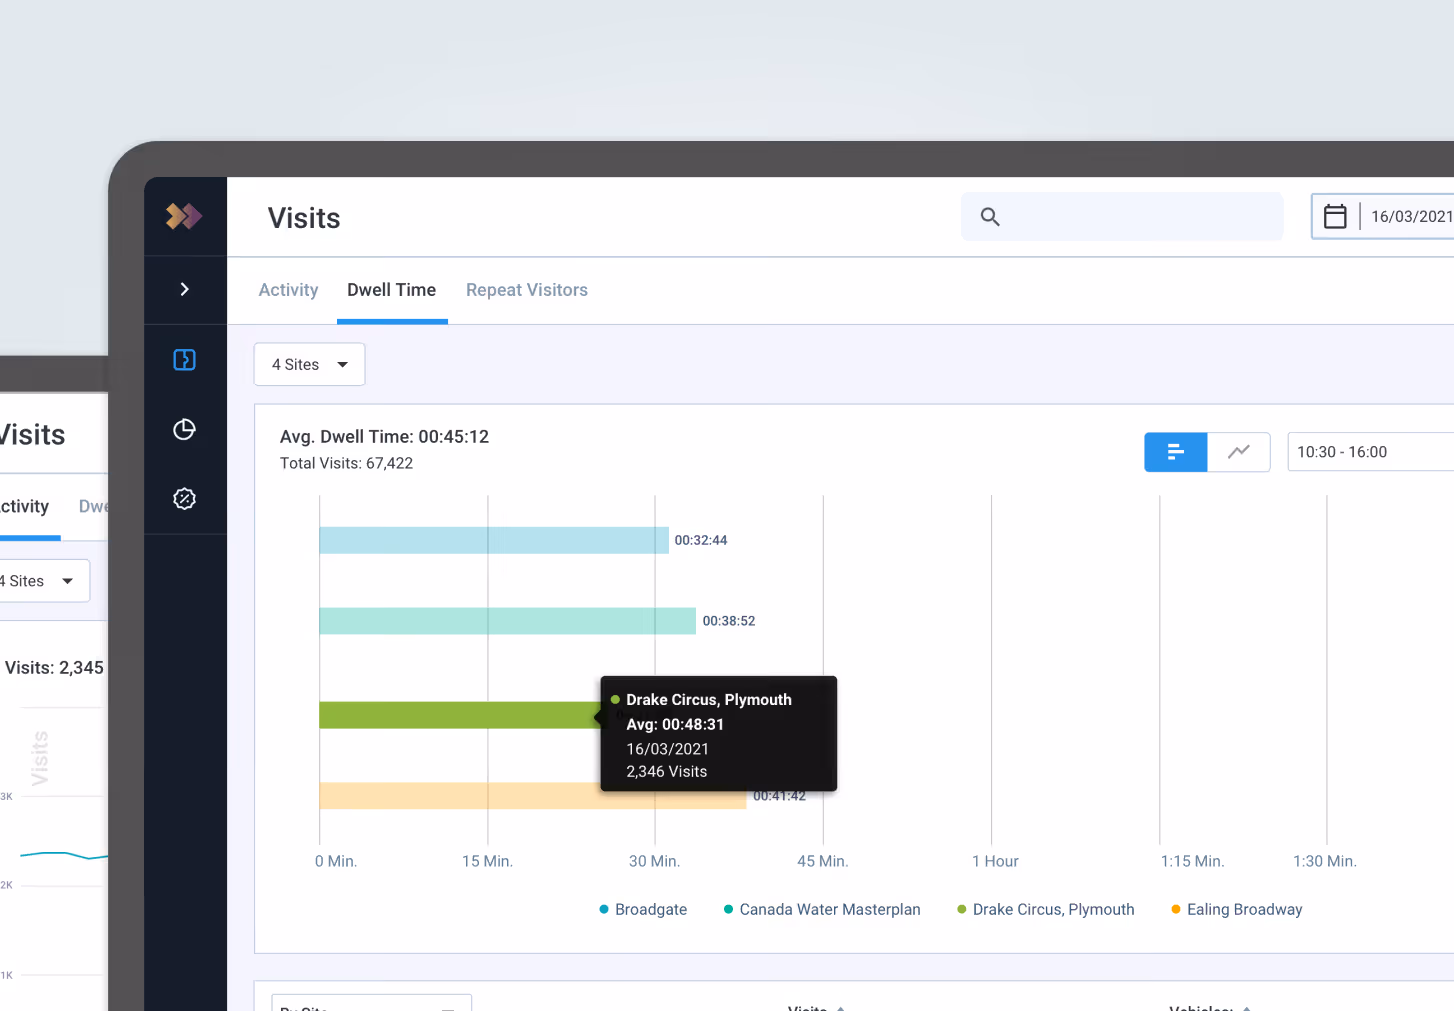
Task: Click Visits: 2,345 in the left window
Action: point(54,668)
